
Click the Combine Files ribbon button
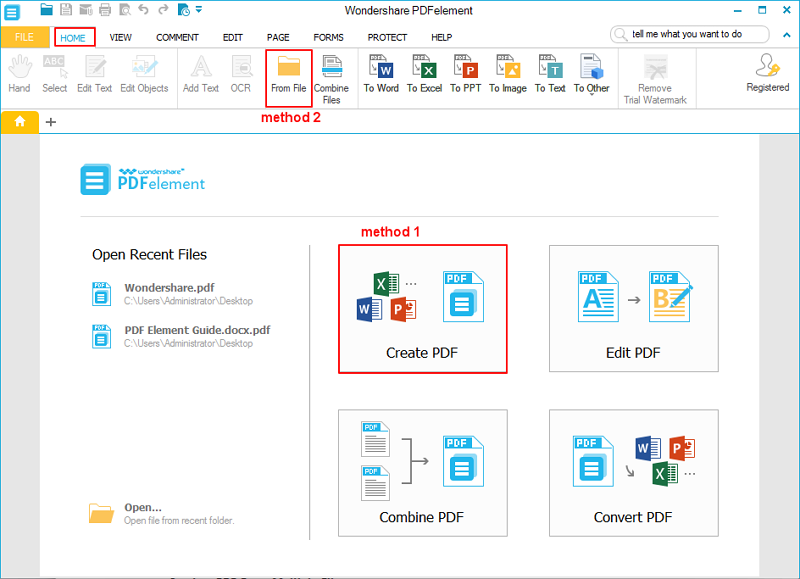332,79
